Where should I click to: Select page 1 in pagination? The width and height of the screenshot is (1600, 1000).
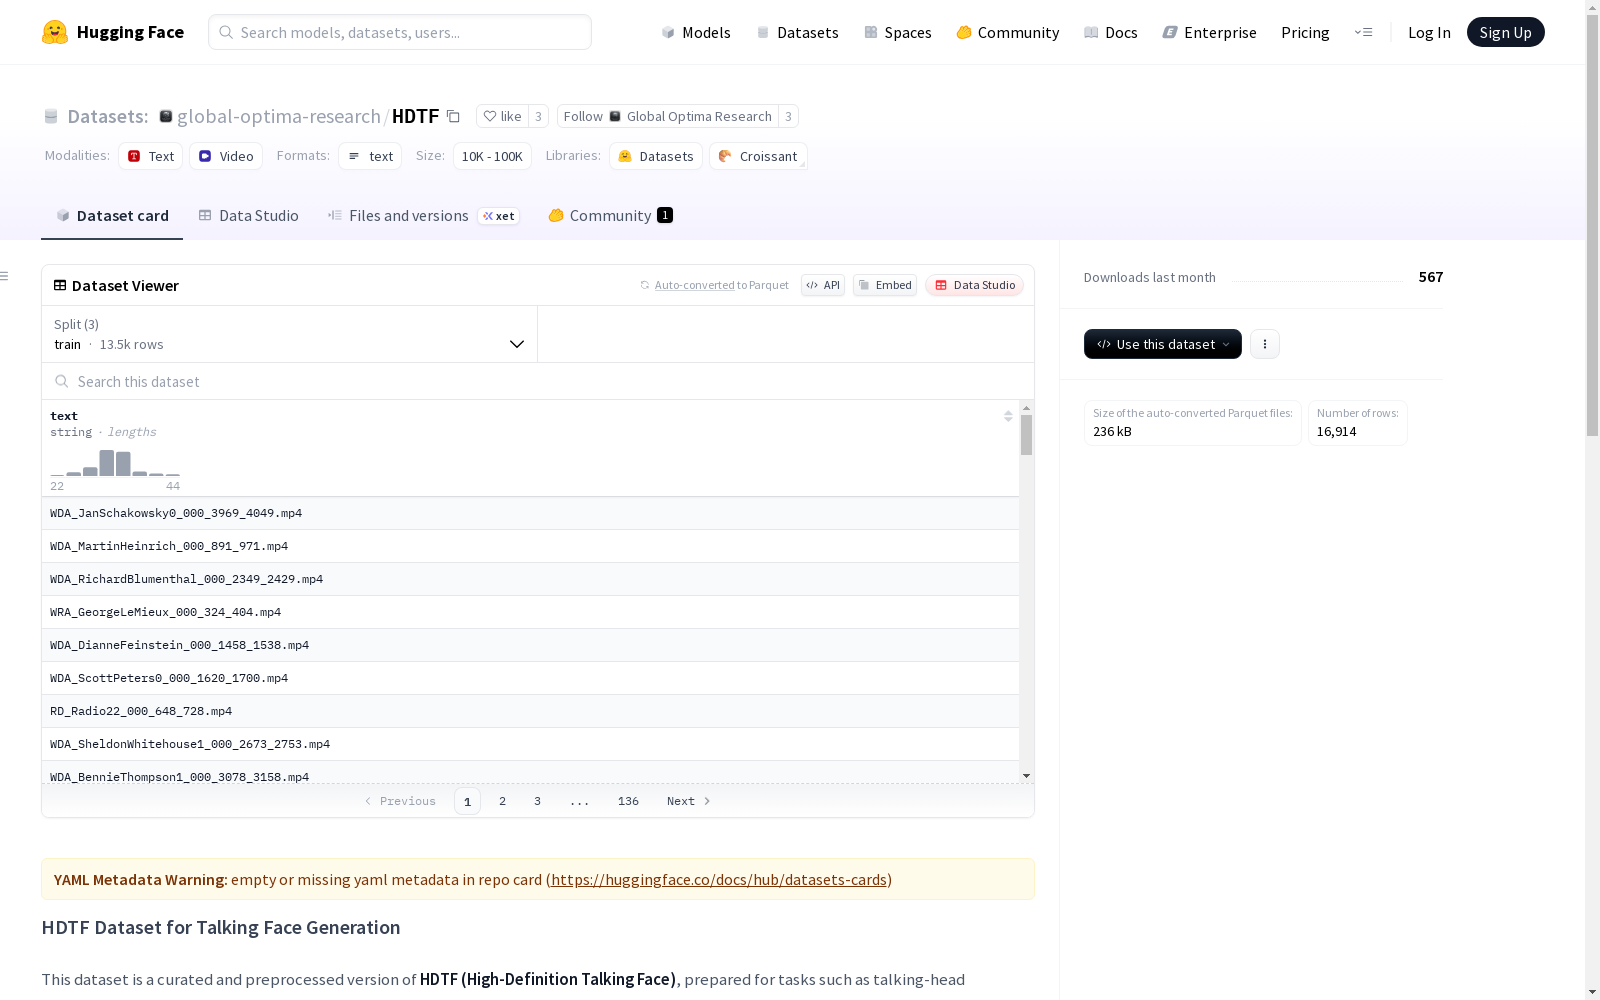click(x=467, y=801)
